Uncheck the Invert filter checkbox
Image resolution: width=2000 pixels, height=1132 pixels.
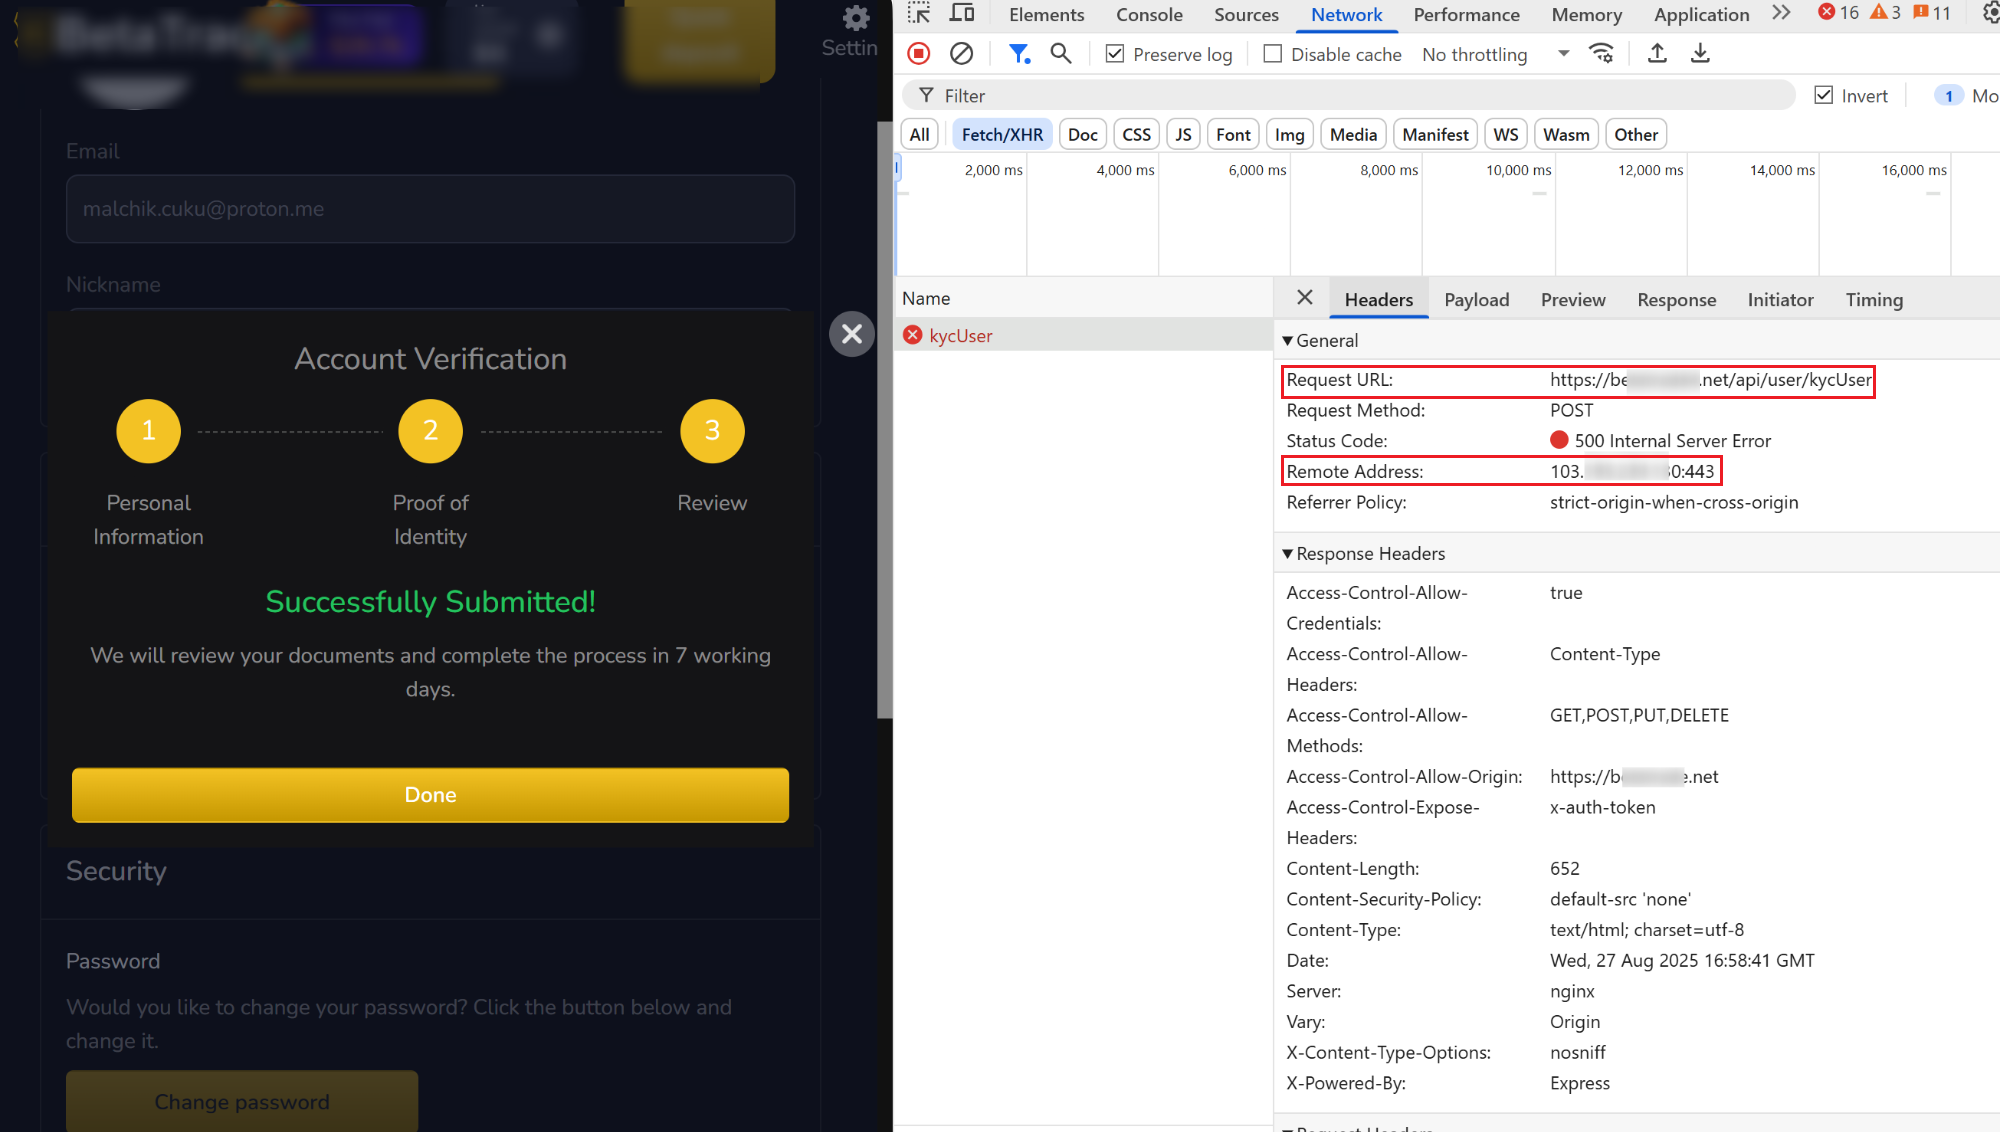click(x=1824, y=95)
